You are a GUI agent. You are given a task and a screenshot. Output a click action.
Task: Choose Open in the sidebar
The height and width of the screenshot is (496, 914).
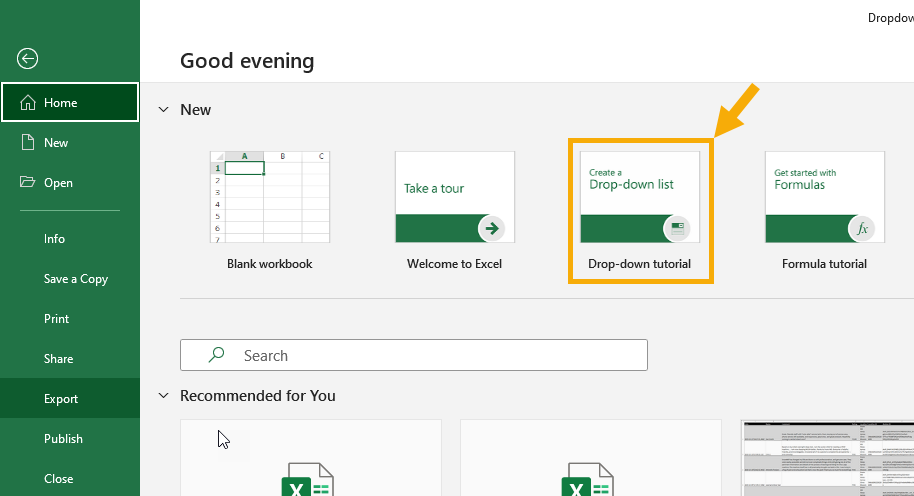click(70, 182)
